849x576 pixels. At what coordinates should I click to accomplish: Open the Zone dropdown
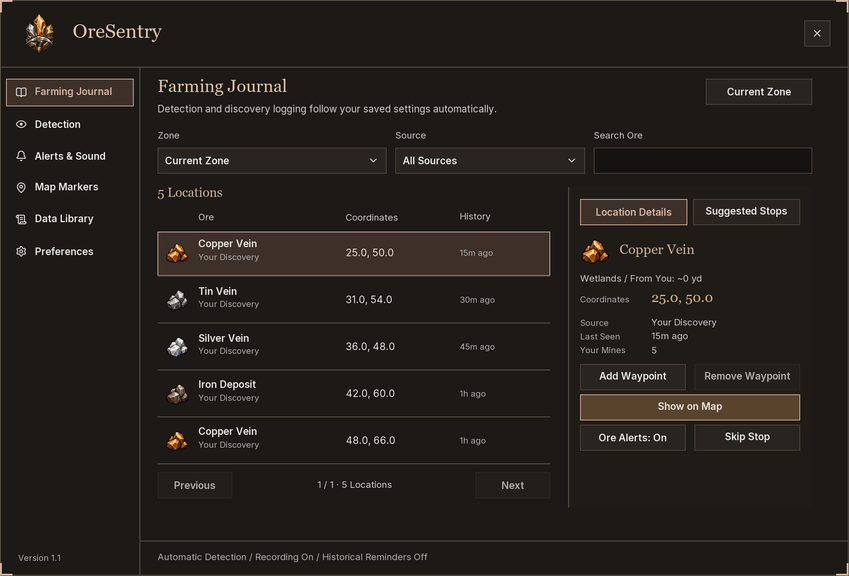tap(272, 161)
